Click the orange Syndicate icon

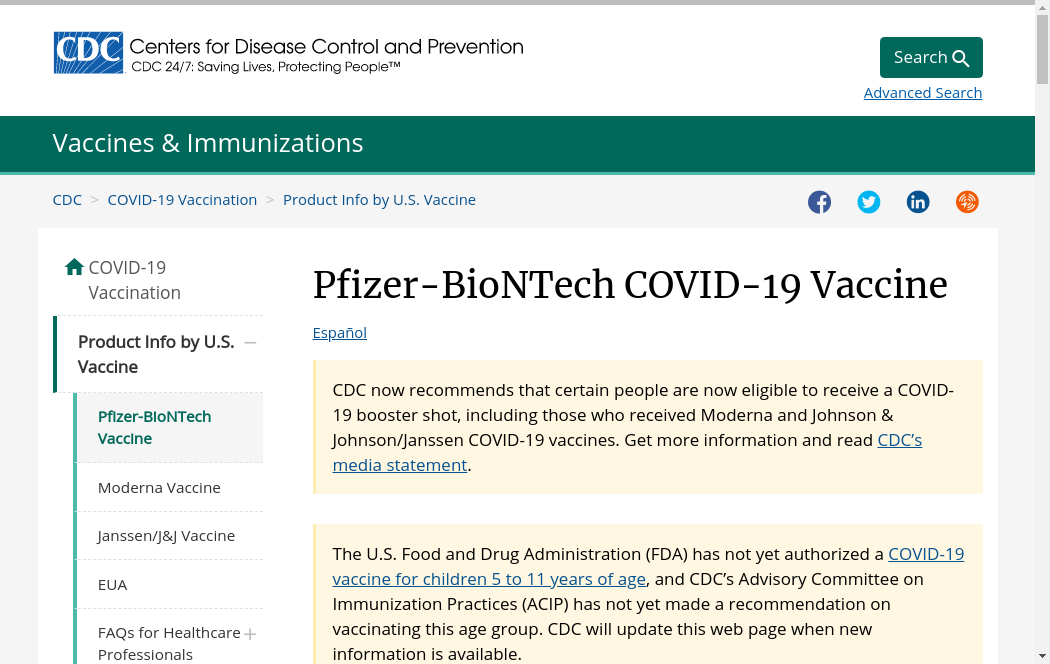[x=966, y=202]
